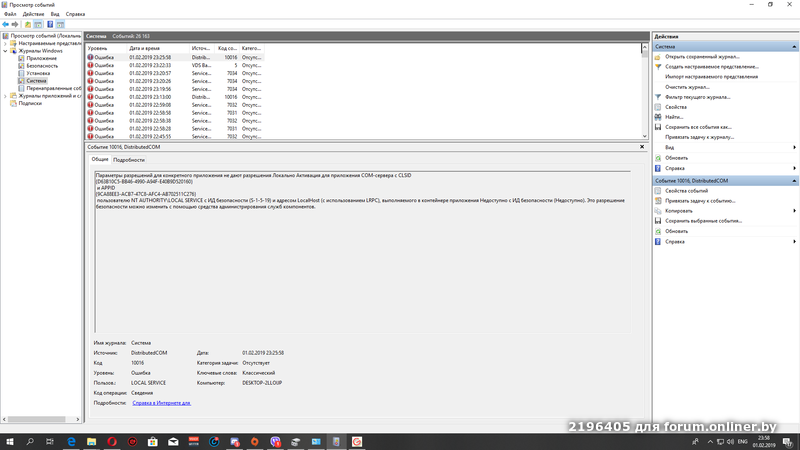Sort events by the Уровень column header
Image resolution: width=800 pixels, height=450 pixels.
coord(106,48)
